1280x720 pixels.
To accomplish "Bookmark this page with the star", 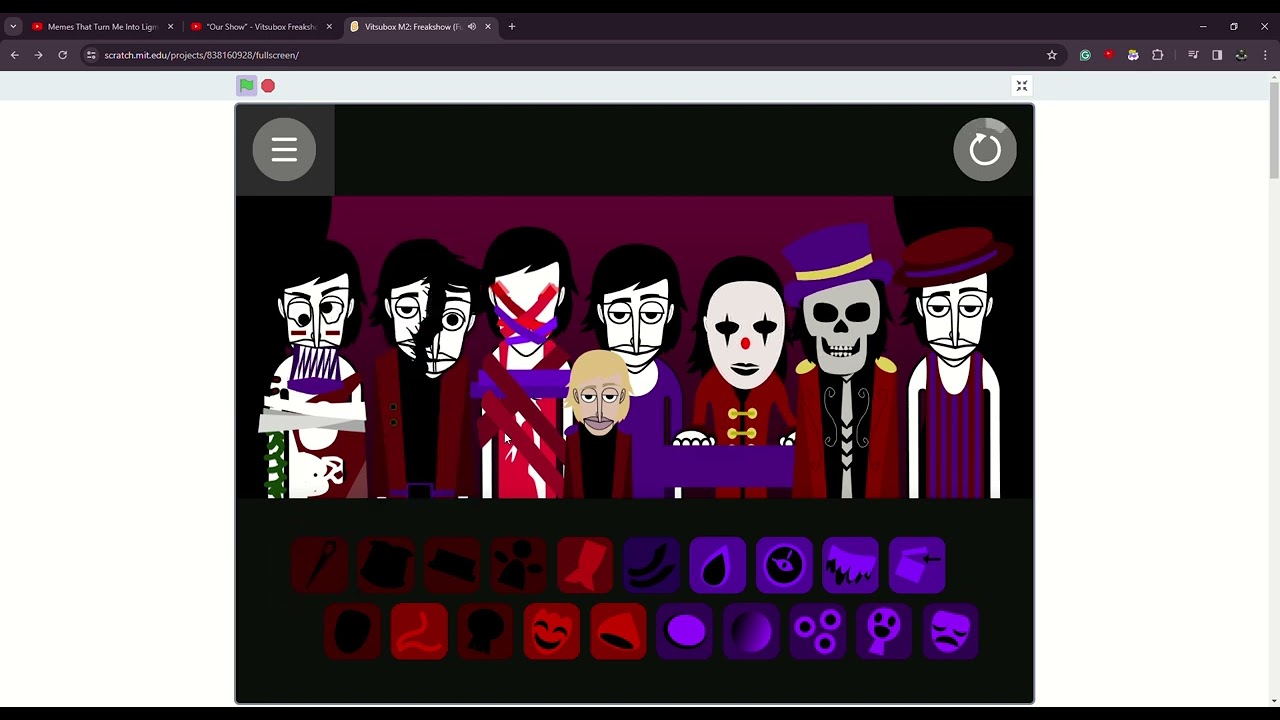I will tap(1052, 55).
